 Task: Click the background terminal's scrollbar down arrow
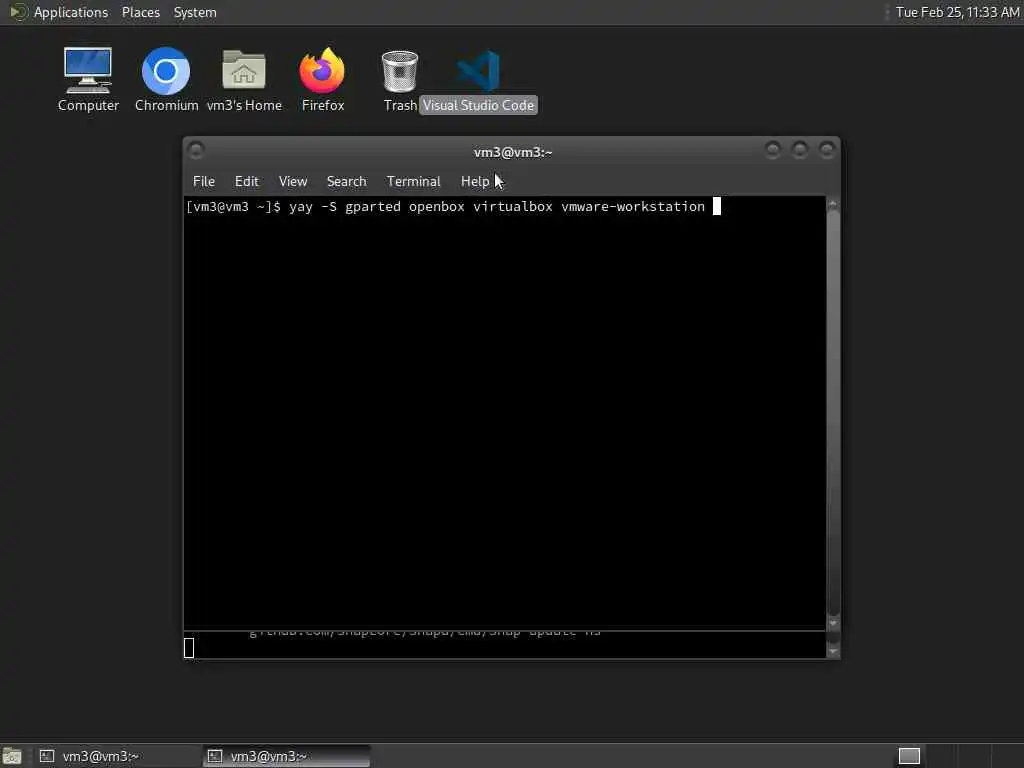[833, 651]
